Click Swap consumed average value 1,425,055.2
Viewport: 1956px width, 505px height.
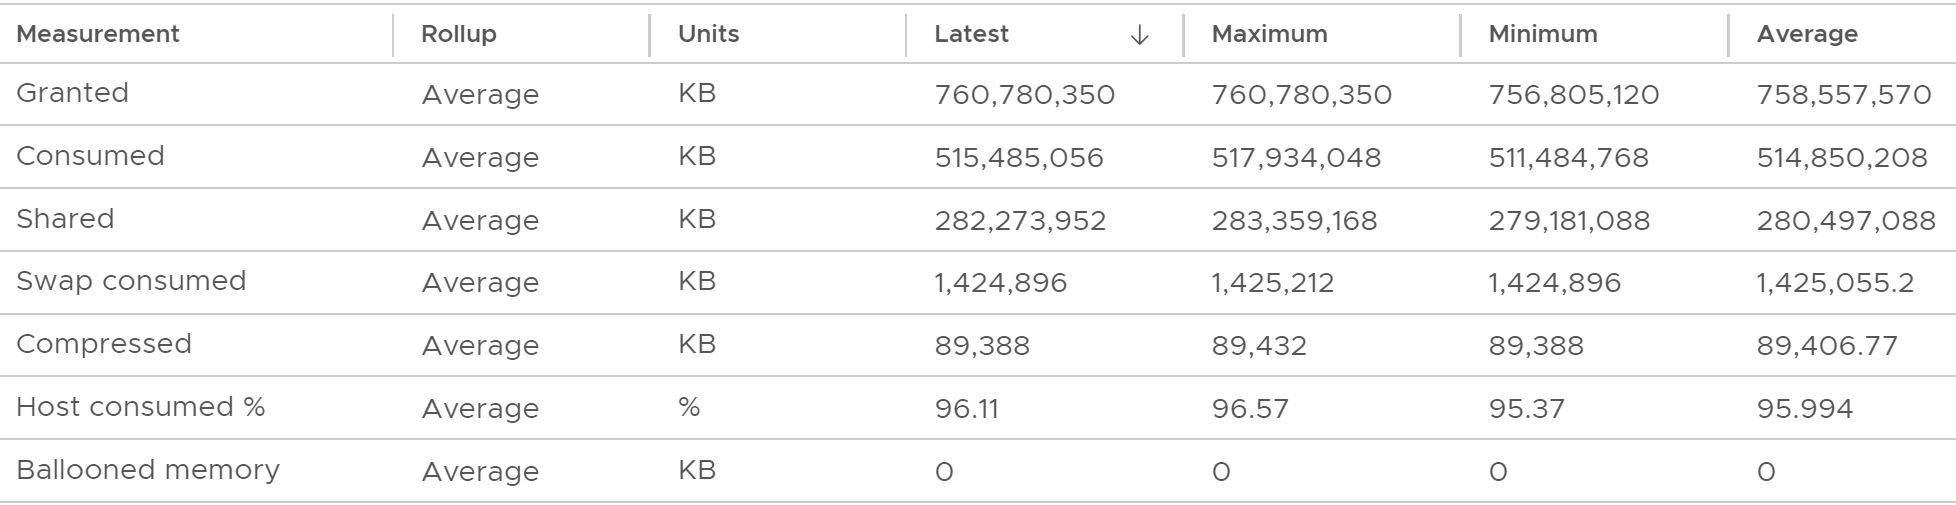tap(1835, 283)
